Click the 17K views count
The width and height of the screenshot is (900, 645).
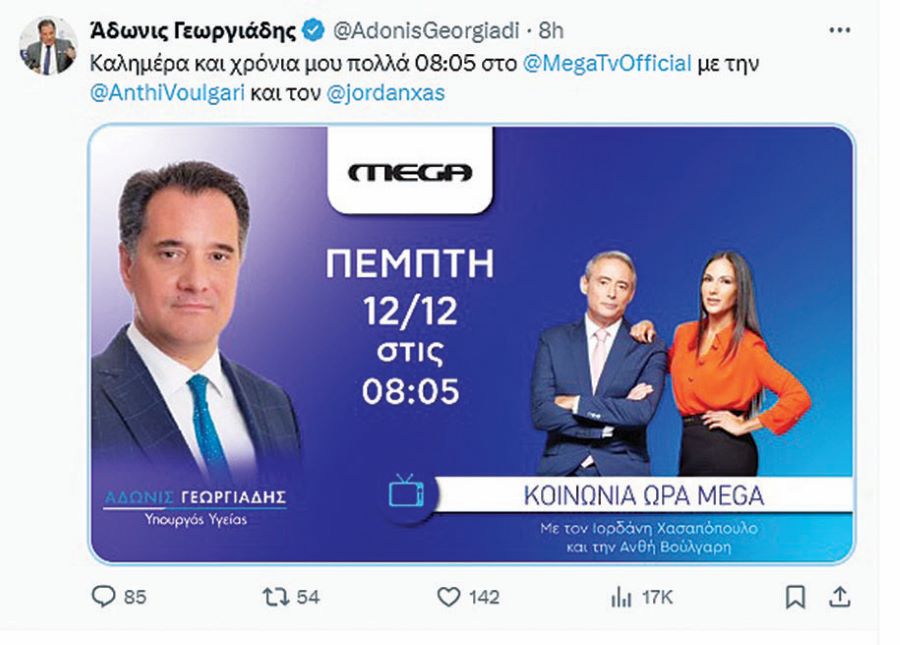(657, 597)
